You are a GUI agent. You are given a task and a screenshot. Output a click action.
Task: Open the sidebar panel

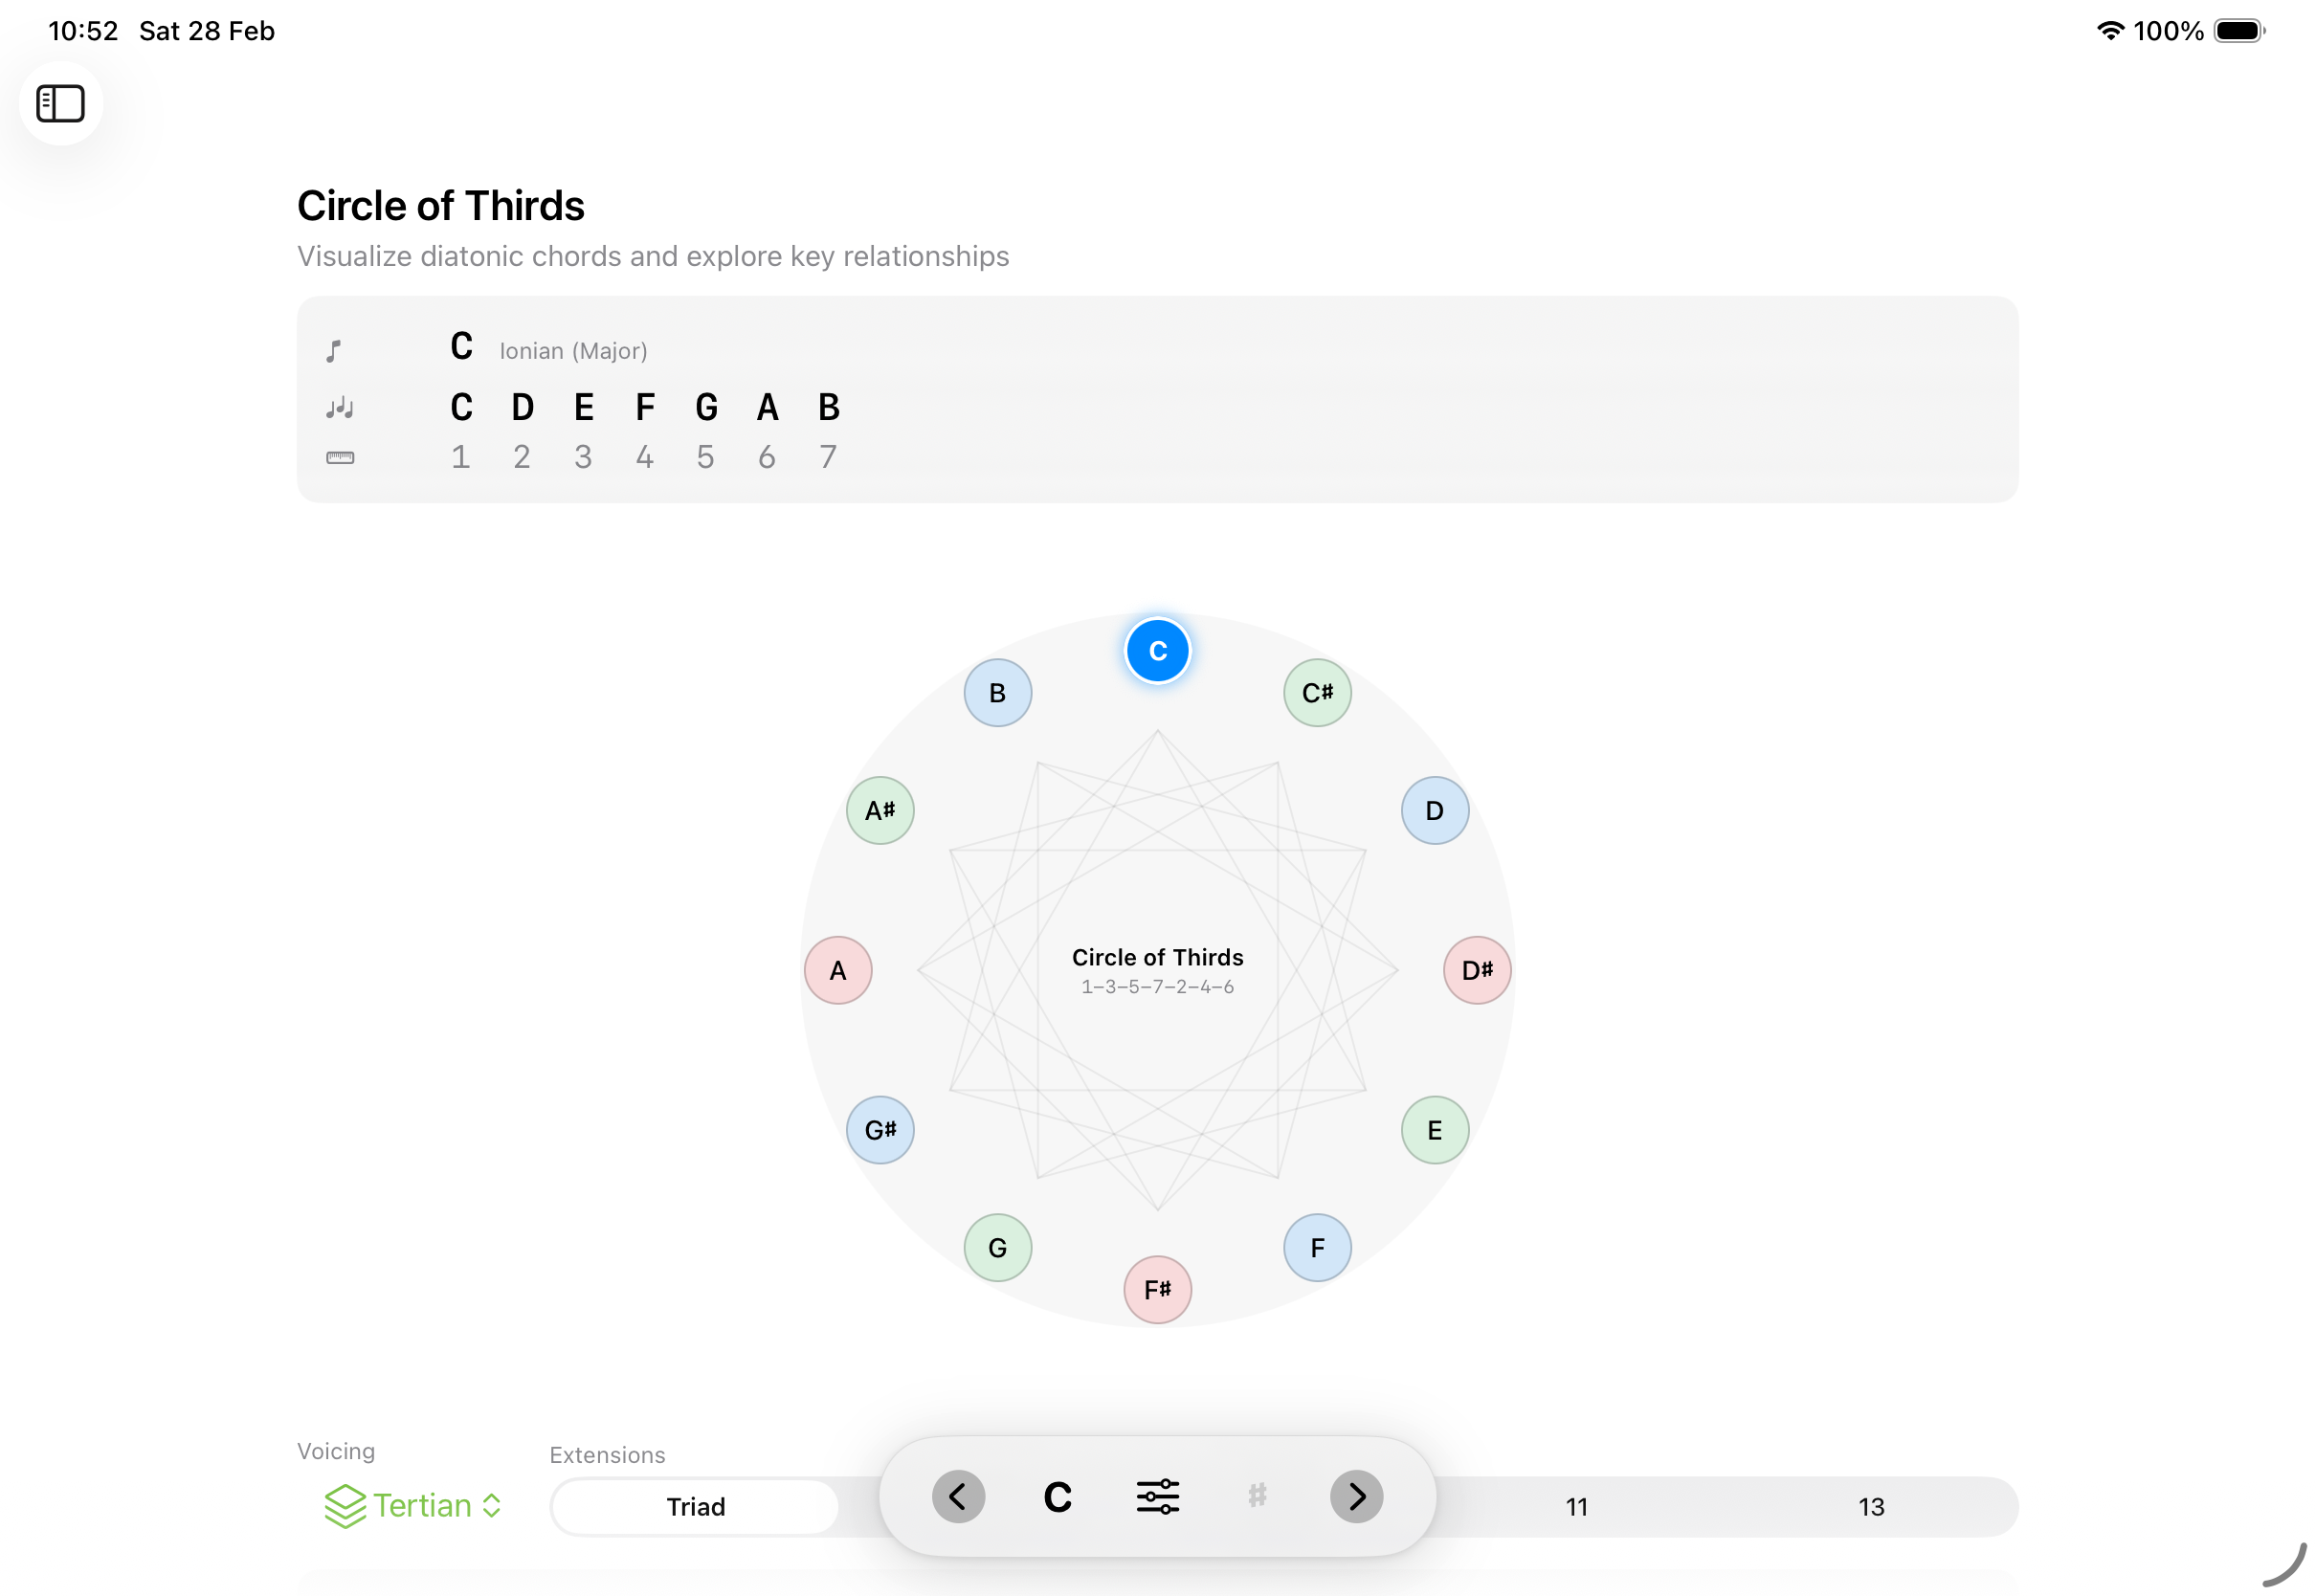pos(60,103)
